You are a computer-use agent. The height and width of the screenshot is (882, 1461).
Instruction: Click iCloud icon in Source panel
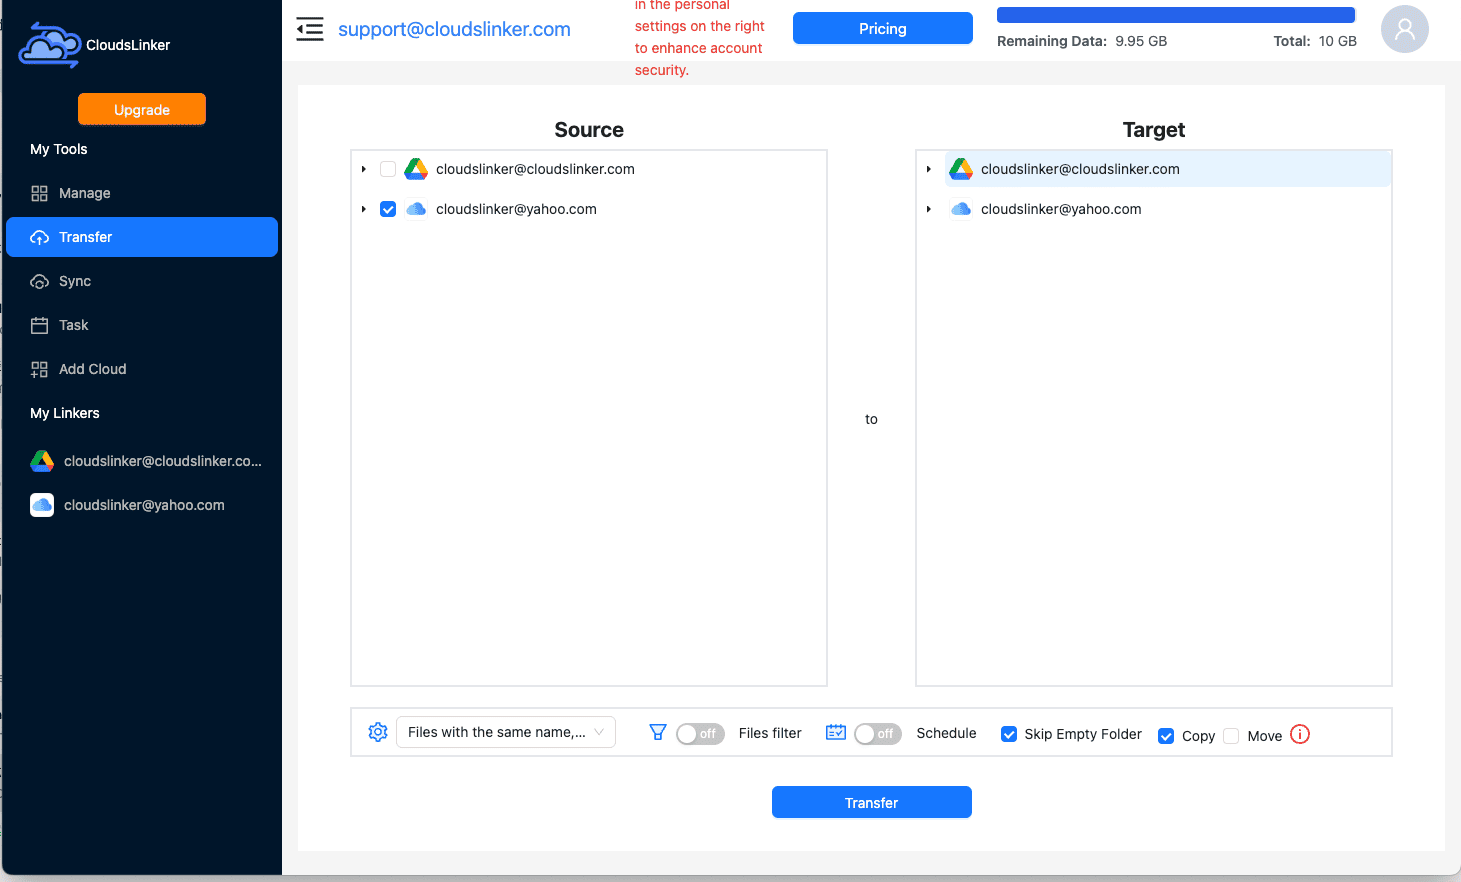click(x=416, y=209)
